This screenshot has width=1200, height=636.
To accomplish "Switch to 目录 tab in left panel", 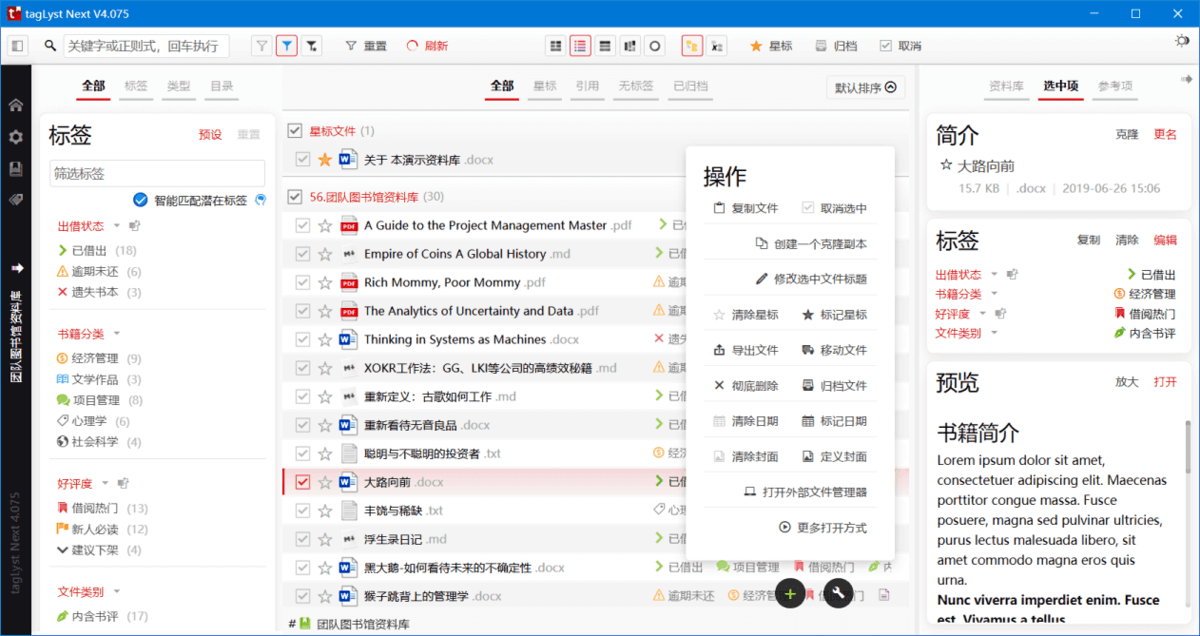I will 221,86.
